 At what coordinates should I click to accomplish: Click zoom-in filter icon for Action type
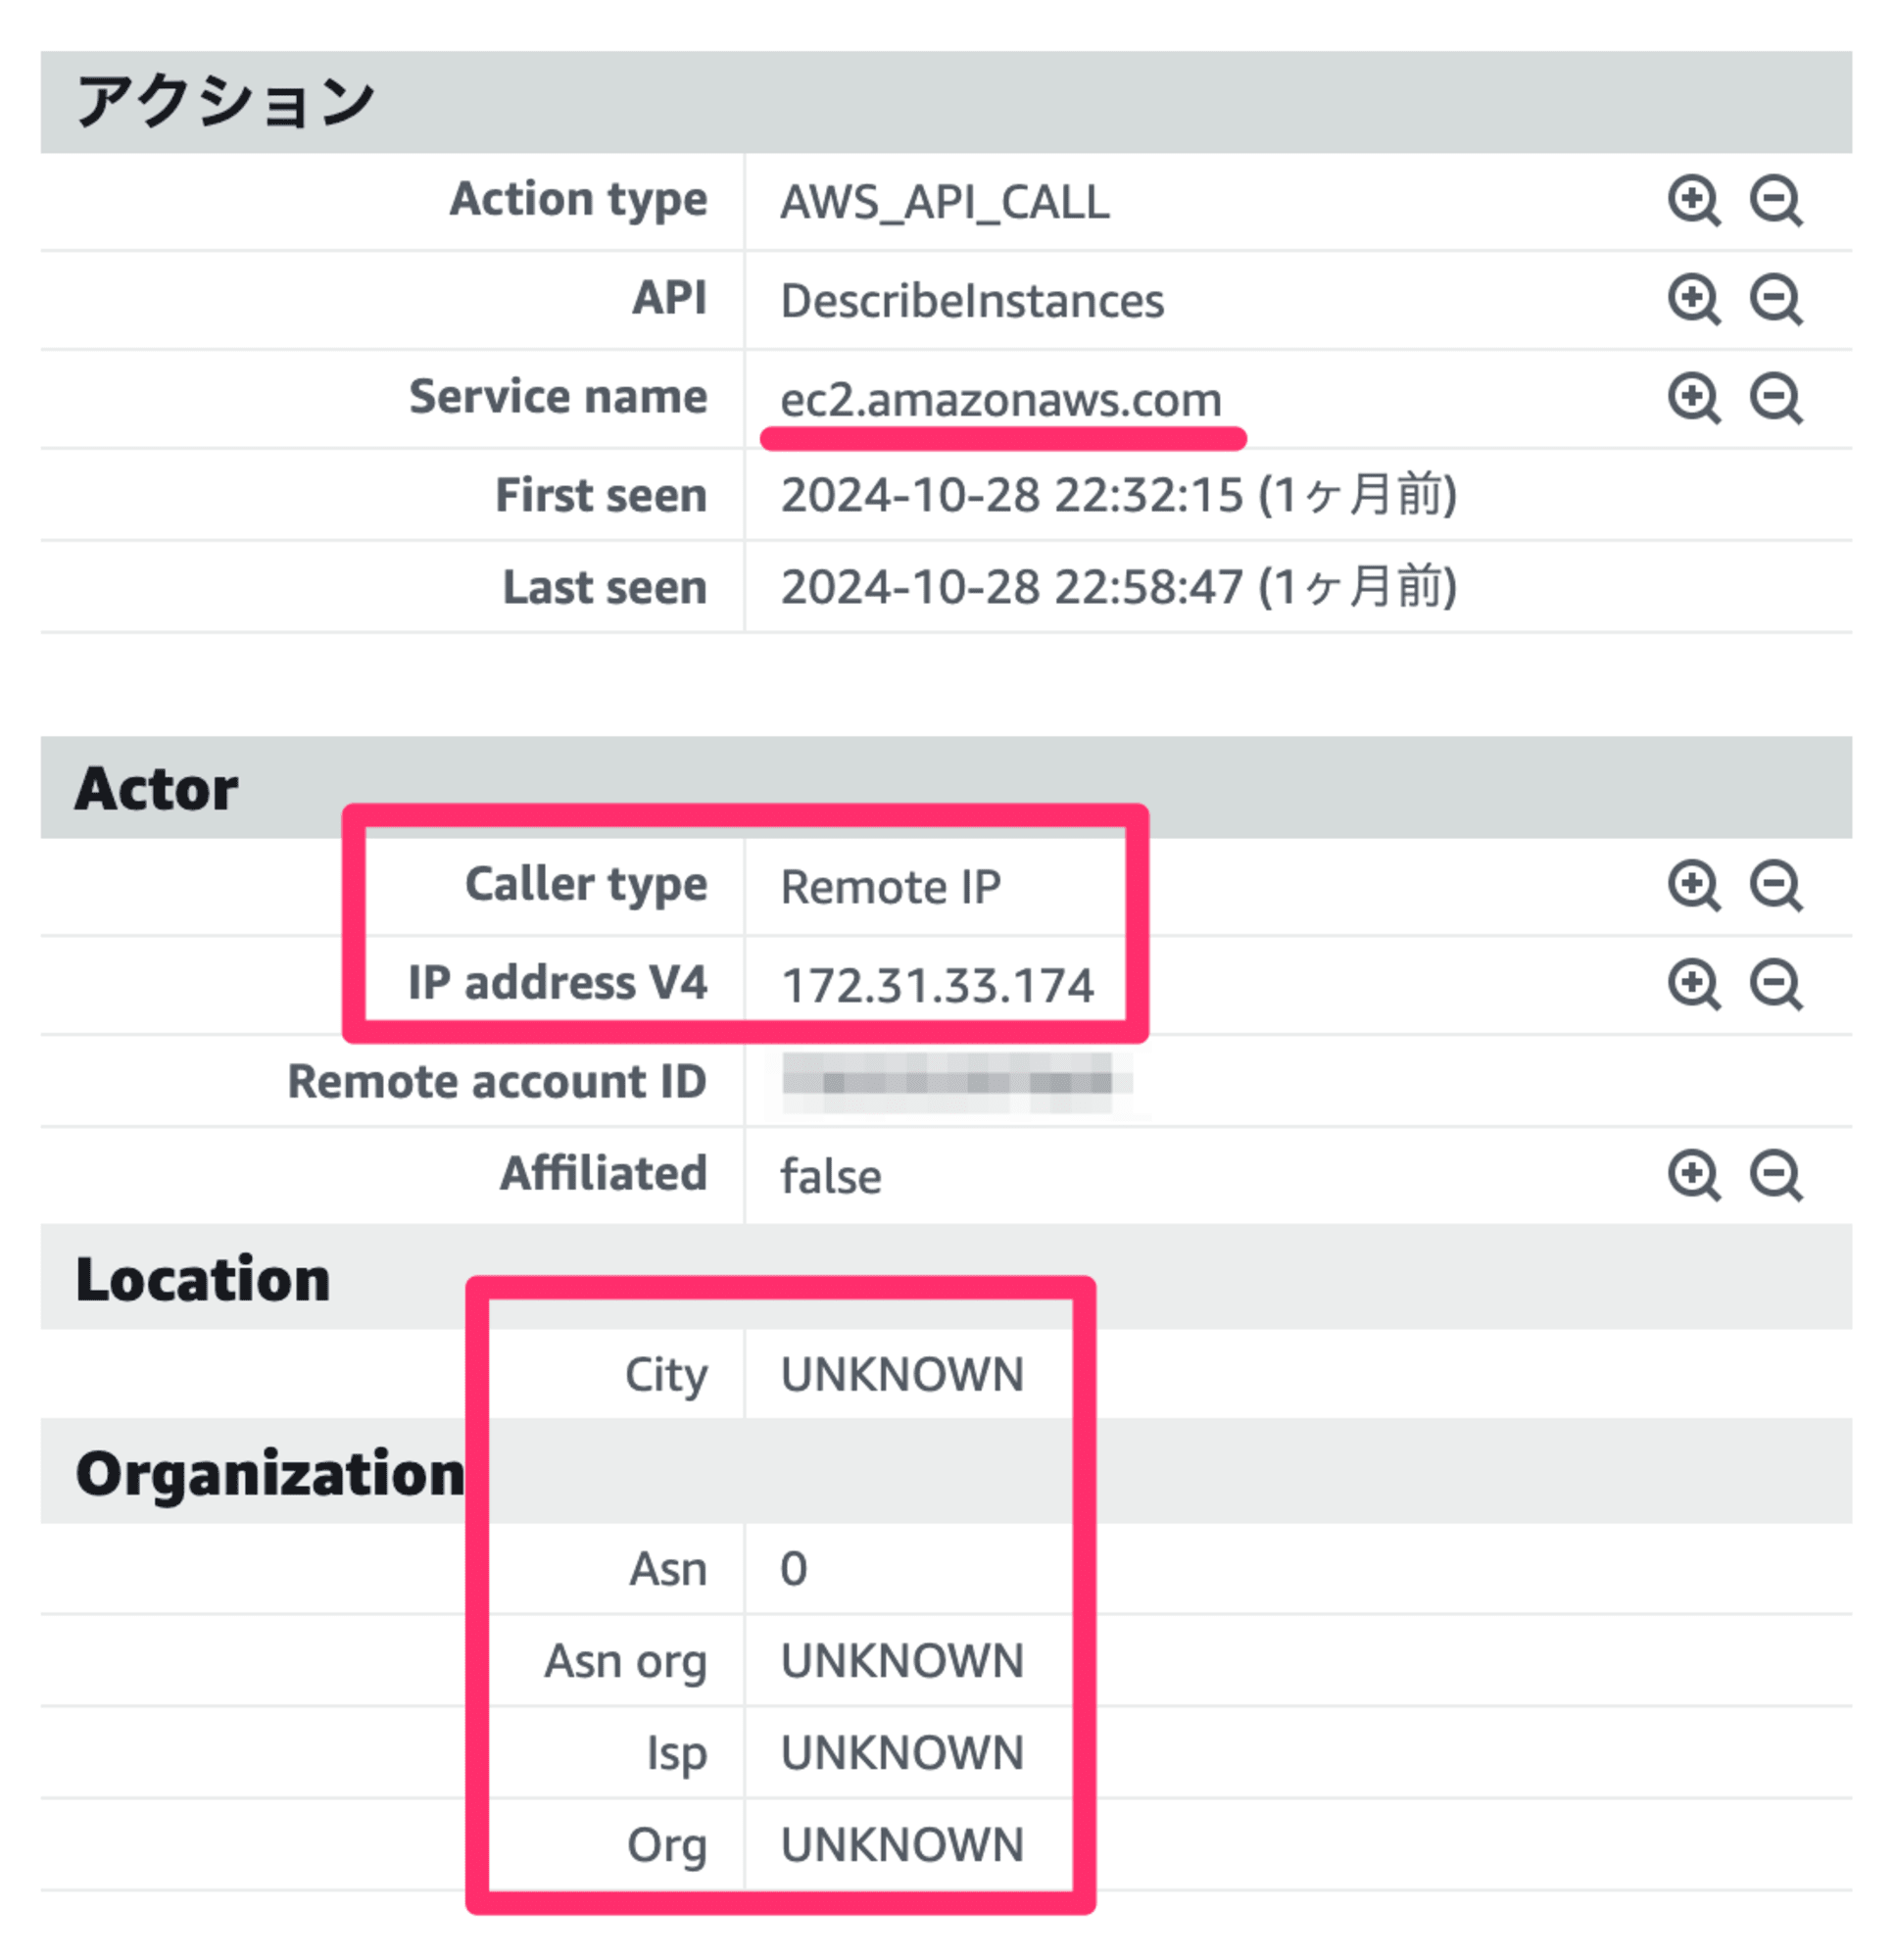pyautogui.click(x=1694, y=201)
